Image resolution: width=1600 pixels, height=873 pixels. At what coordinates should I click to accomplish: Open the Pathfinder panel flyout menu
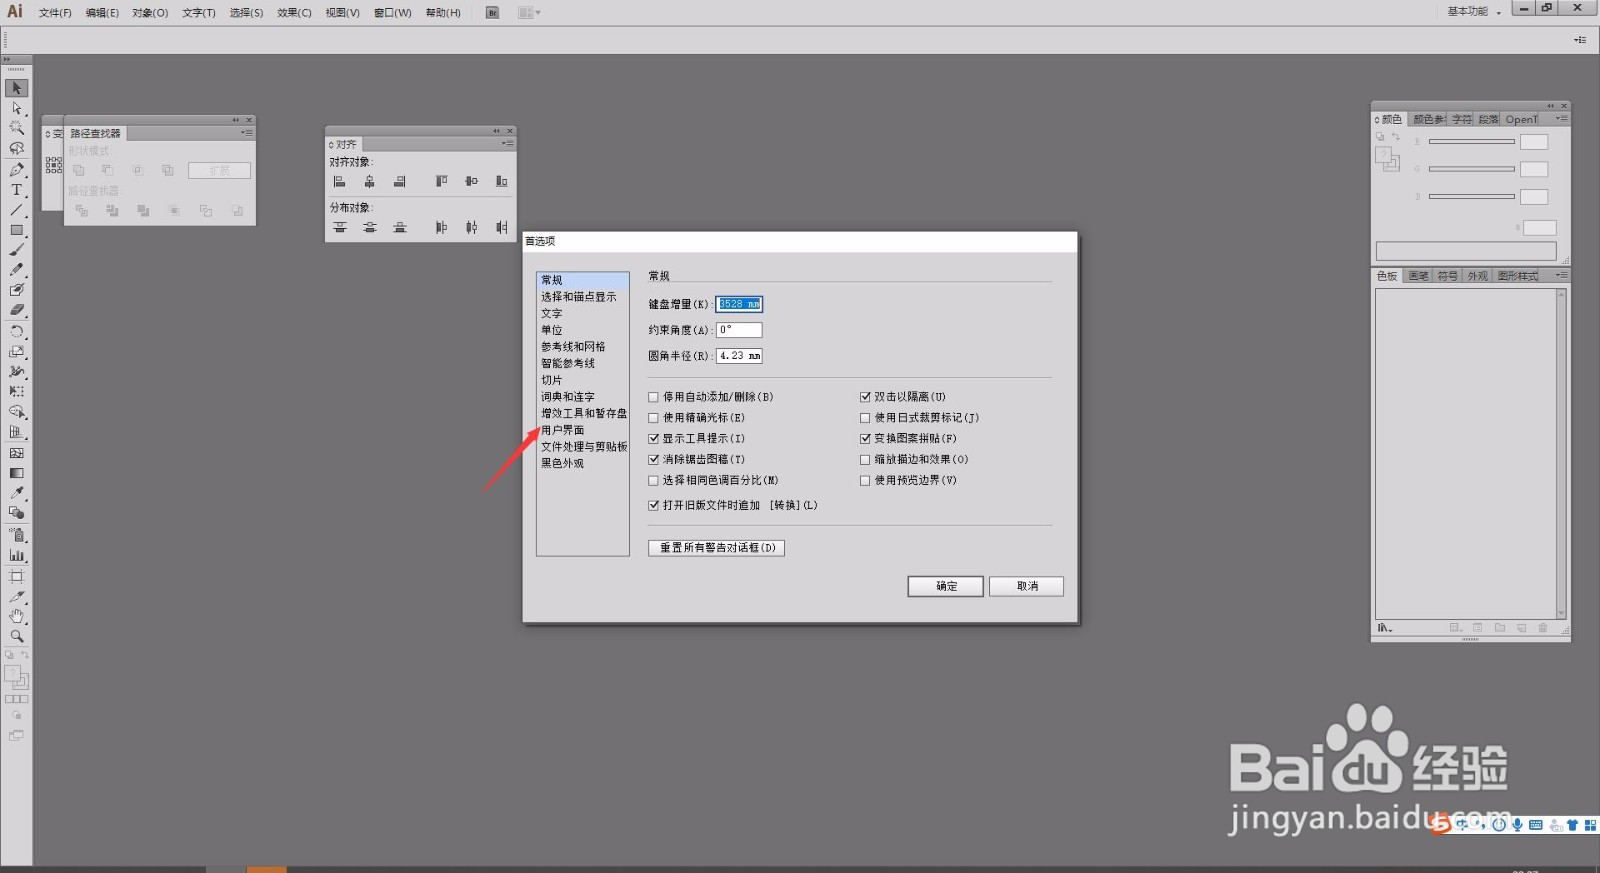[x=246, y=132]
